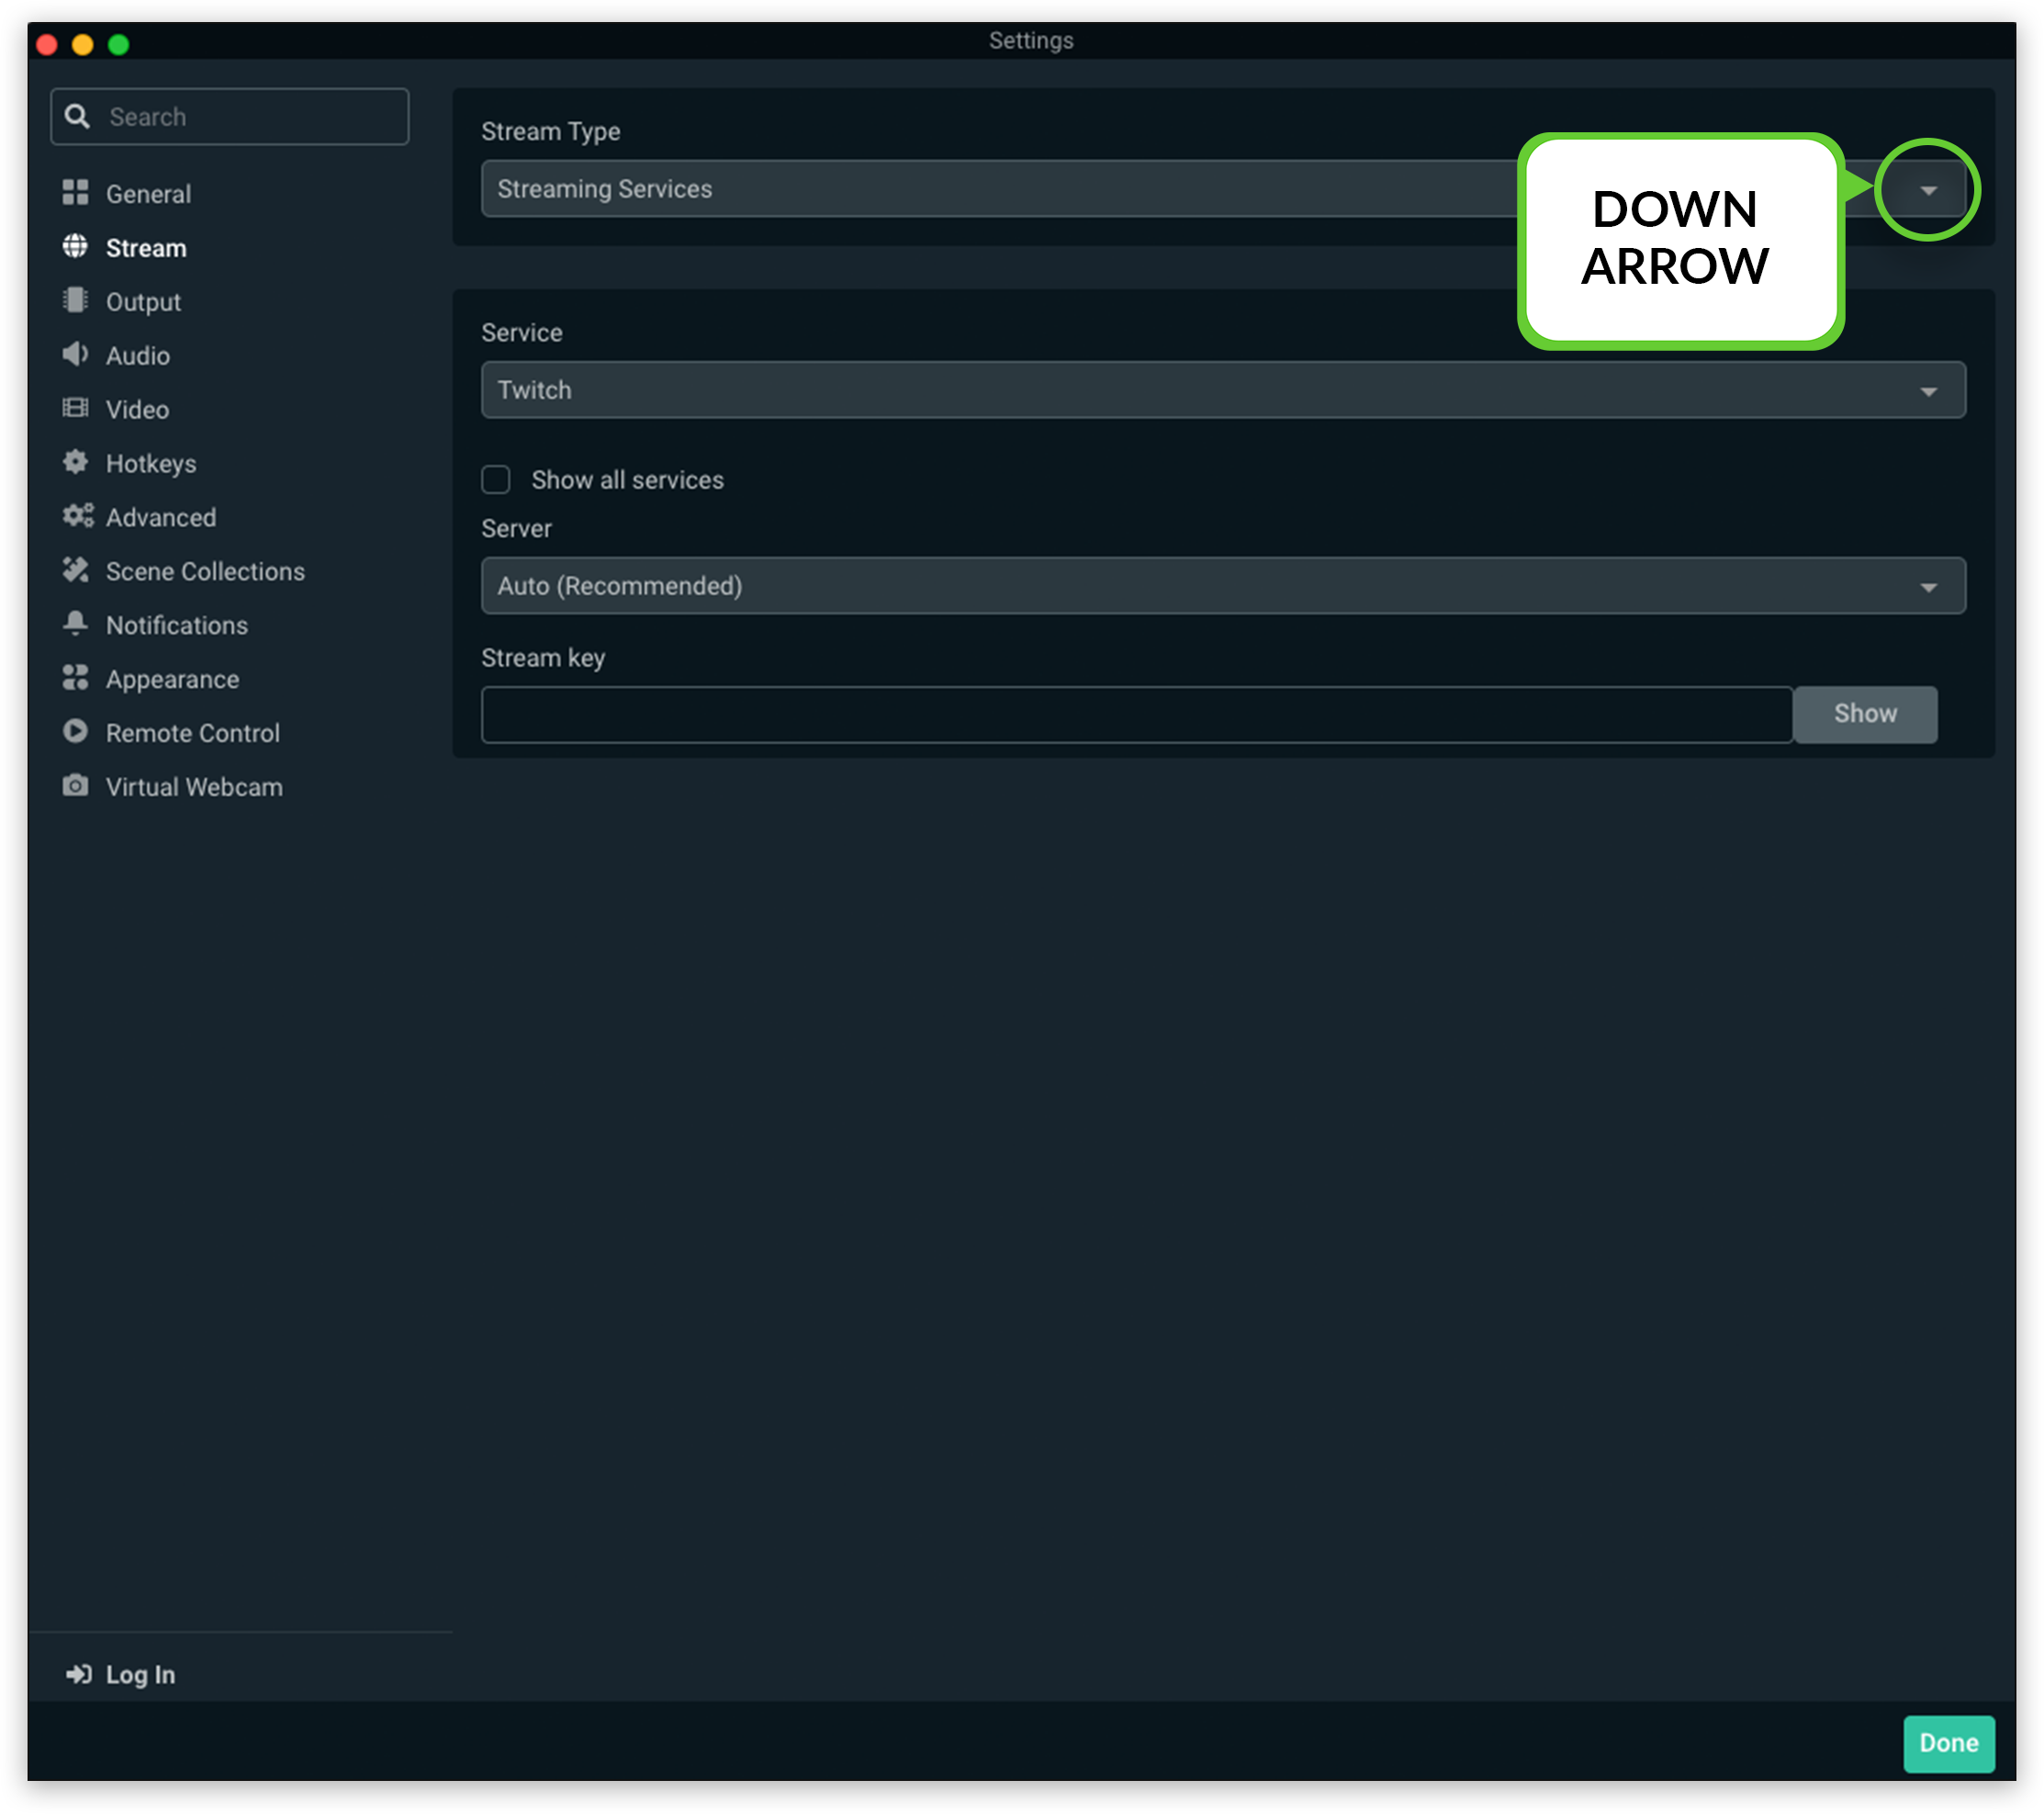
Task: Open Notifications settings
Action: (177, 626)
